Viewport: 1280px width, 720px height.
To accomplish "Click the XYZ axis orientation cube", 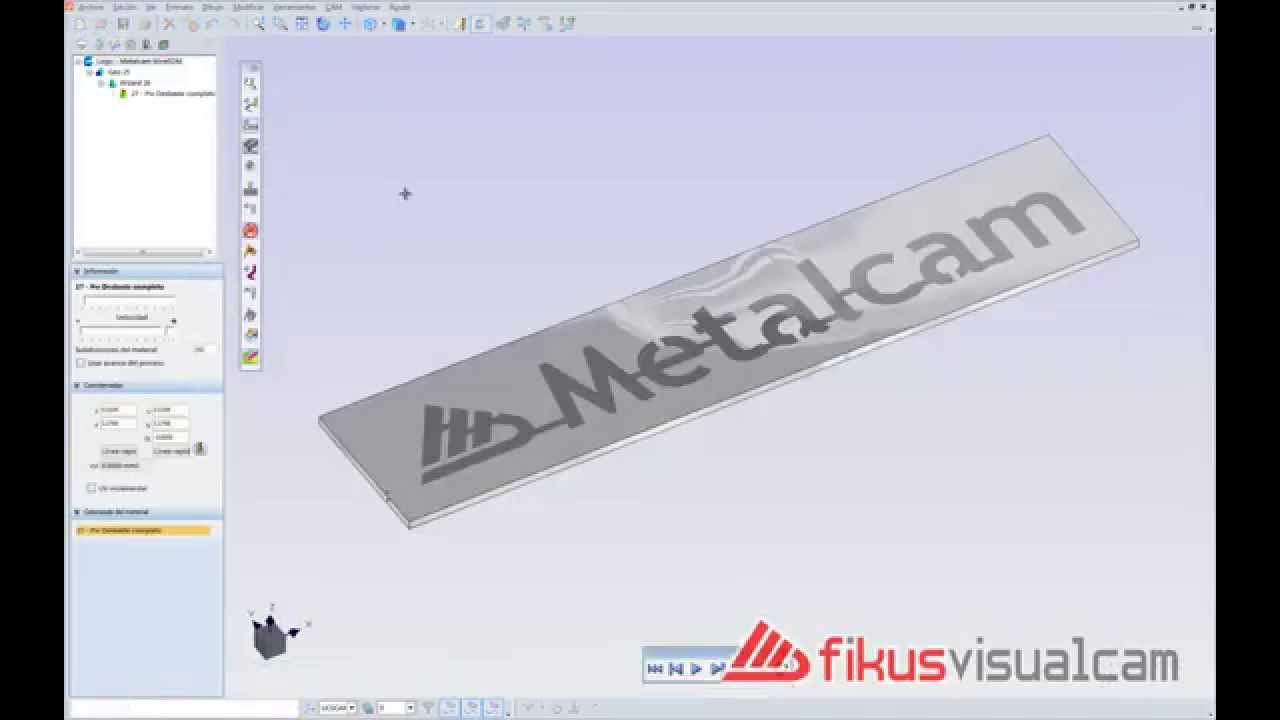I will (271, 637).
